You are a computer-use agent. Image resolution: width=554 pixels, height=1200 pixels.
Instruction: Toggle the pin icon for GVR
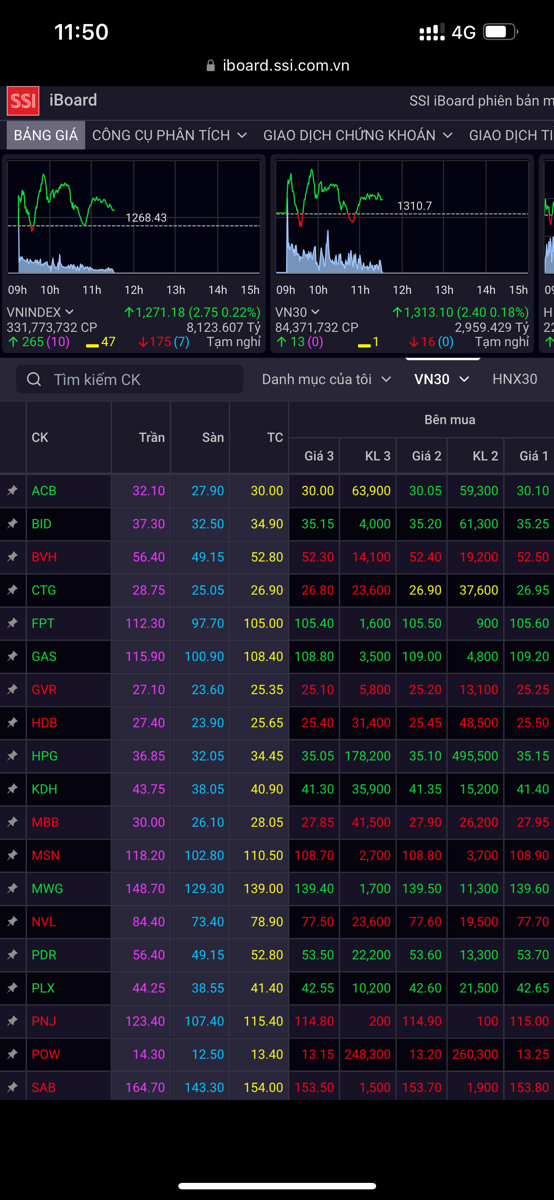13,689
